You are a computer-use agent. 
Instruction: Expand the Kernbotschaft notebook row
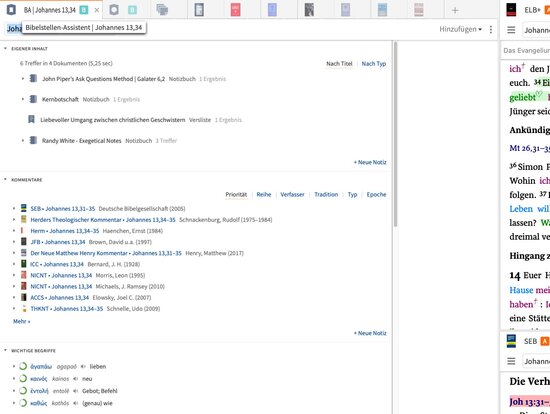click(x=23, y=99)
